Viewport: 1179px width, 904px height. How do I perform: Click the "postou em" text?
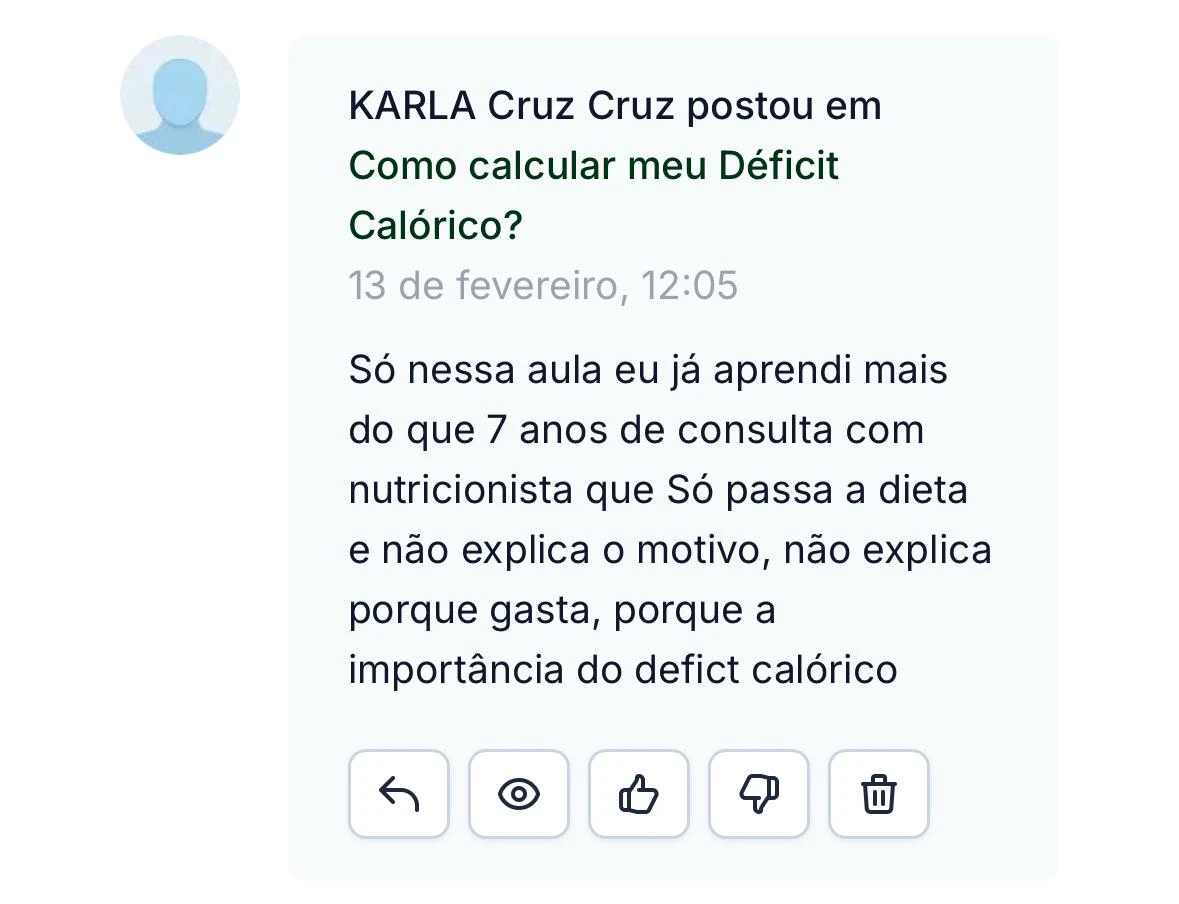(x=784, y=106)
